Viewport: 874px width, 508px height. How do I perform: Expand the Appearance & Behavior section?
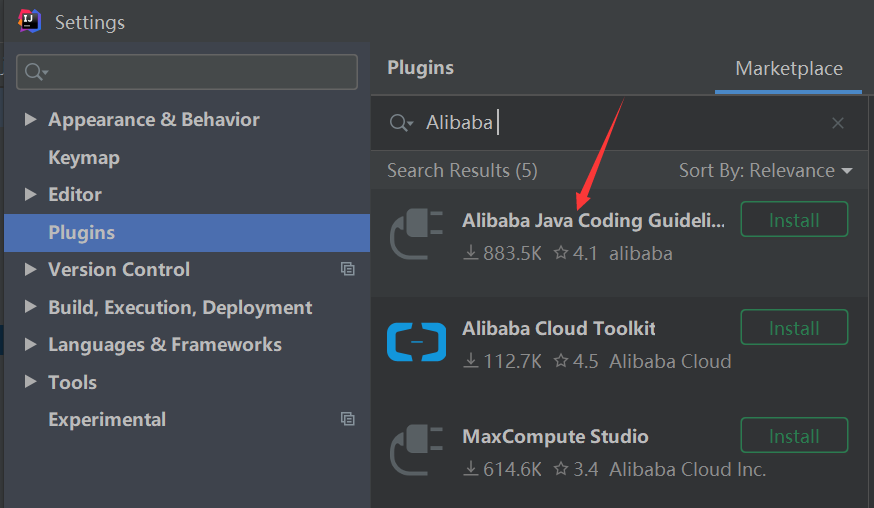pyautogui.click(x=31, y=120)
